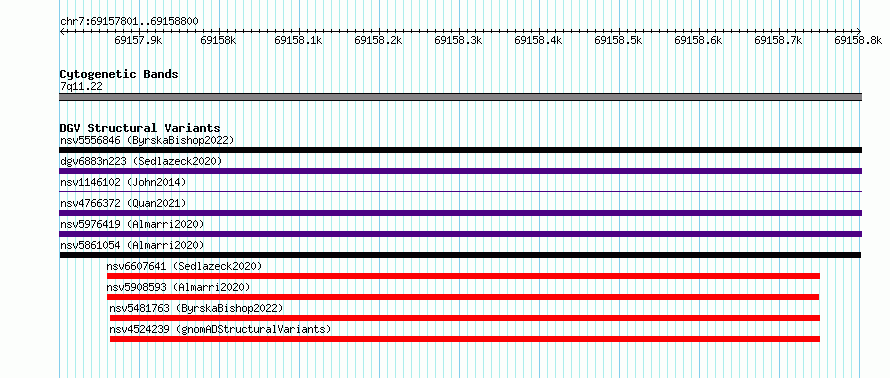Image resolution: width=890 pixels, height=378 pixels.
Task: Select the black bar under nsv5861054
Action: point(460,255)
